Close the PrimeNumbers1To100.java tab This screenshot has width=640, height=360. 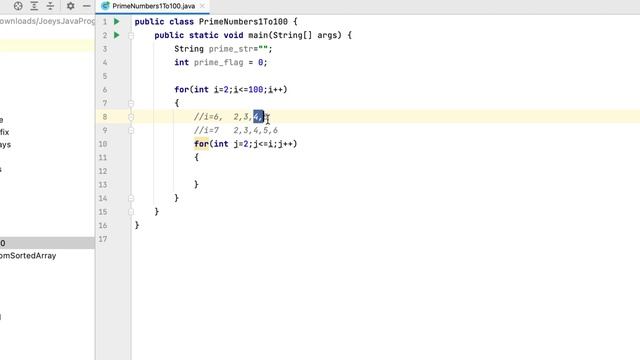(x=202, y=6)
